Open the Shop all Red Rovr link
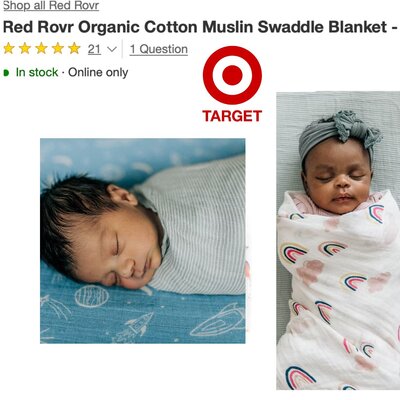400x400 pixels. pyautogui.click(x=51, y=6)
